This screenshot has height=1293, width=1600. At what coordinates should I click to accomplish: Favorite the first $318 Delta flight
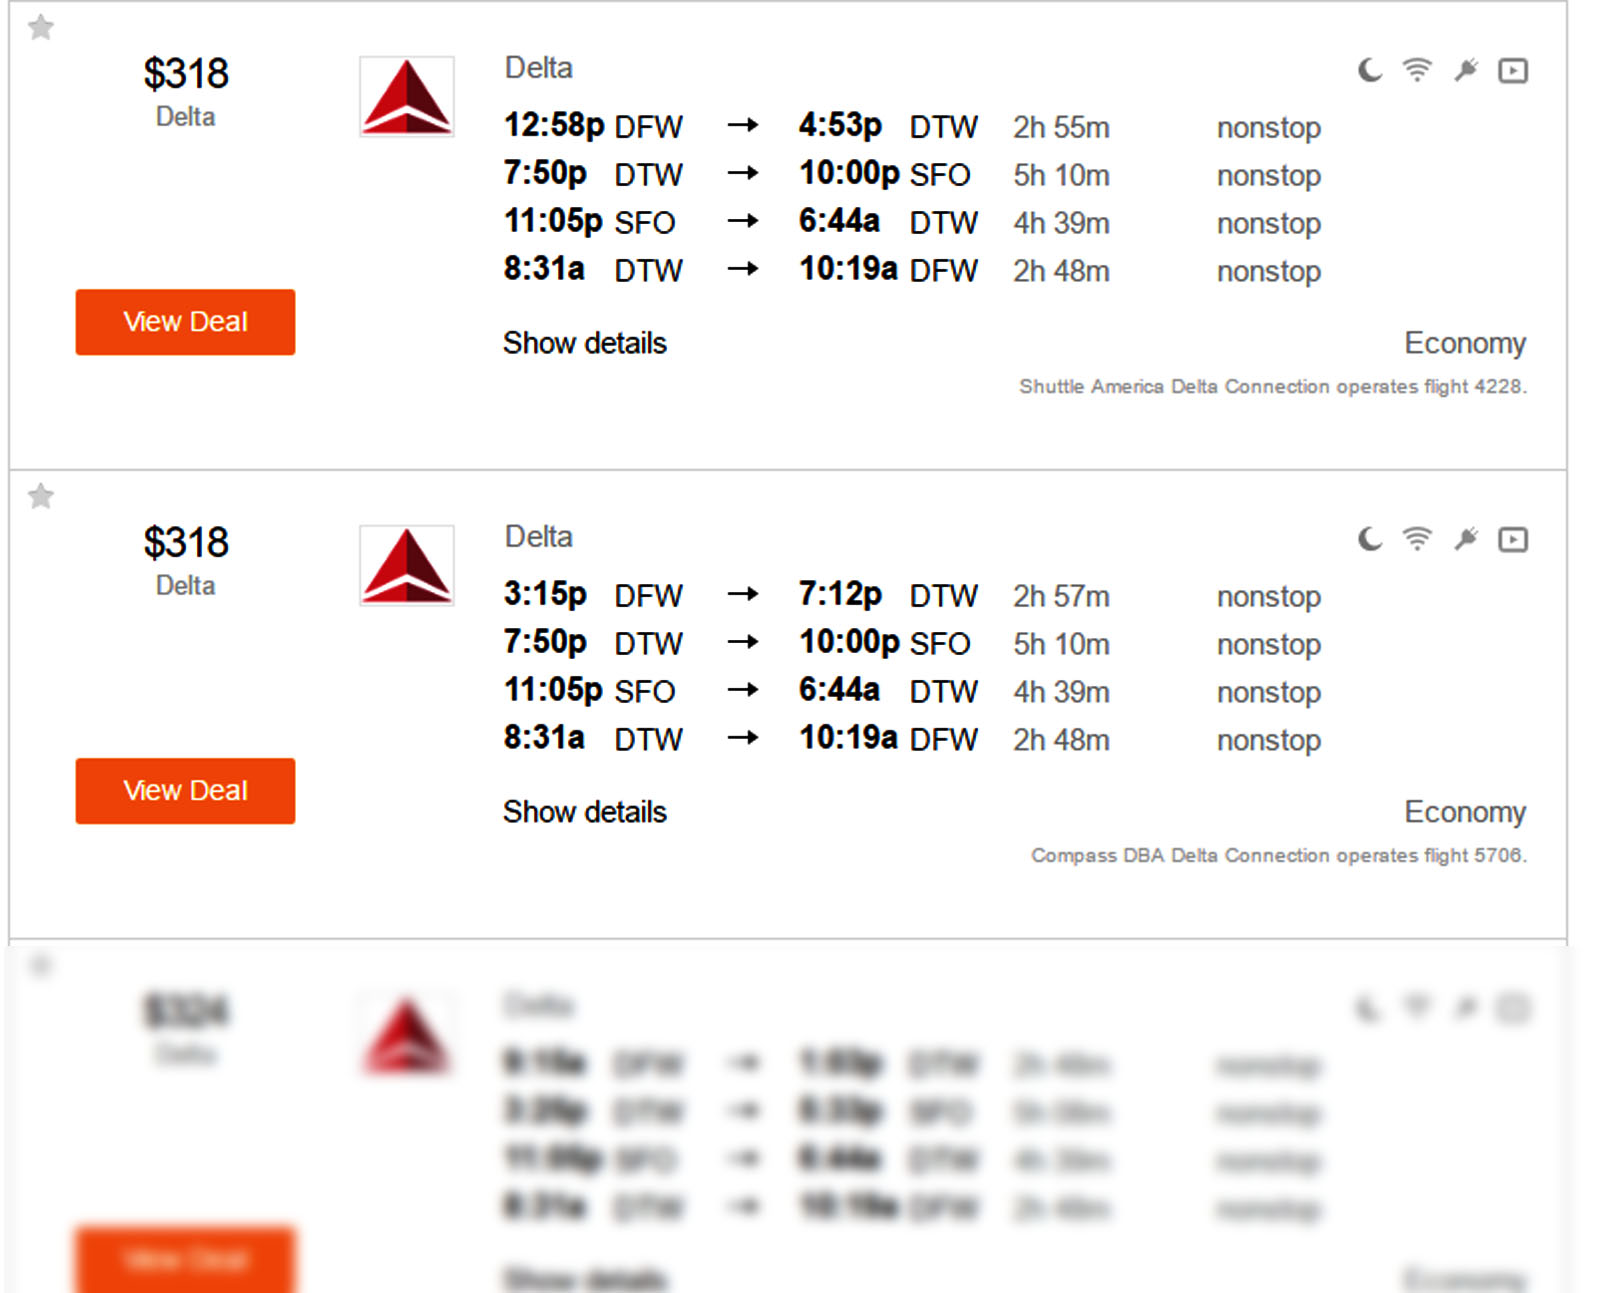[x=41, y=28]
